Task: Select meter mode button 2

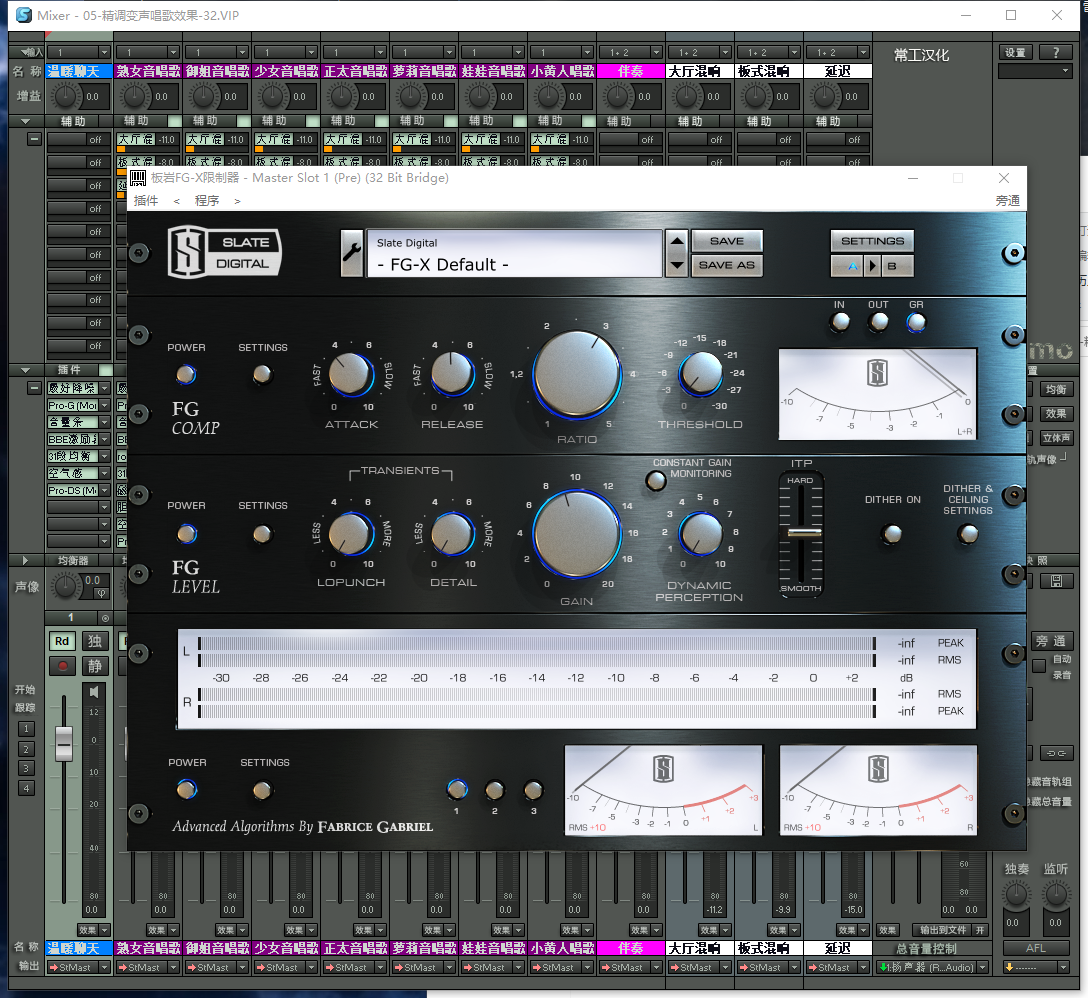Action: [495, 789]
